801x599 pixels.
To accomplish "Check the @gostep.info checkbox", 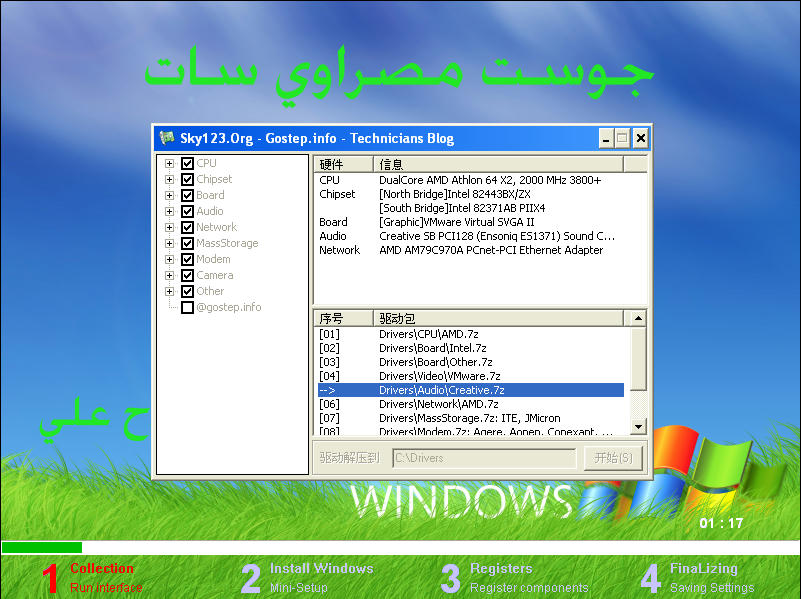I will [187, 307].
